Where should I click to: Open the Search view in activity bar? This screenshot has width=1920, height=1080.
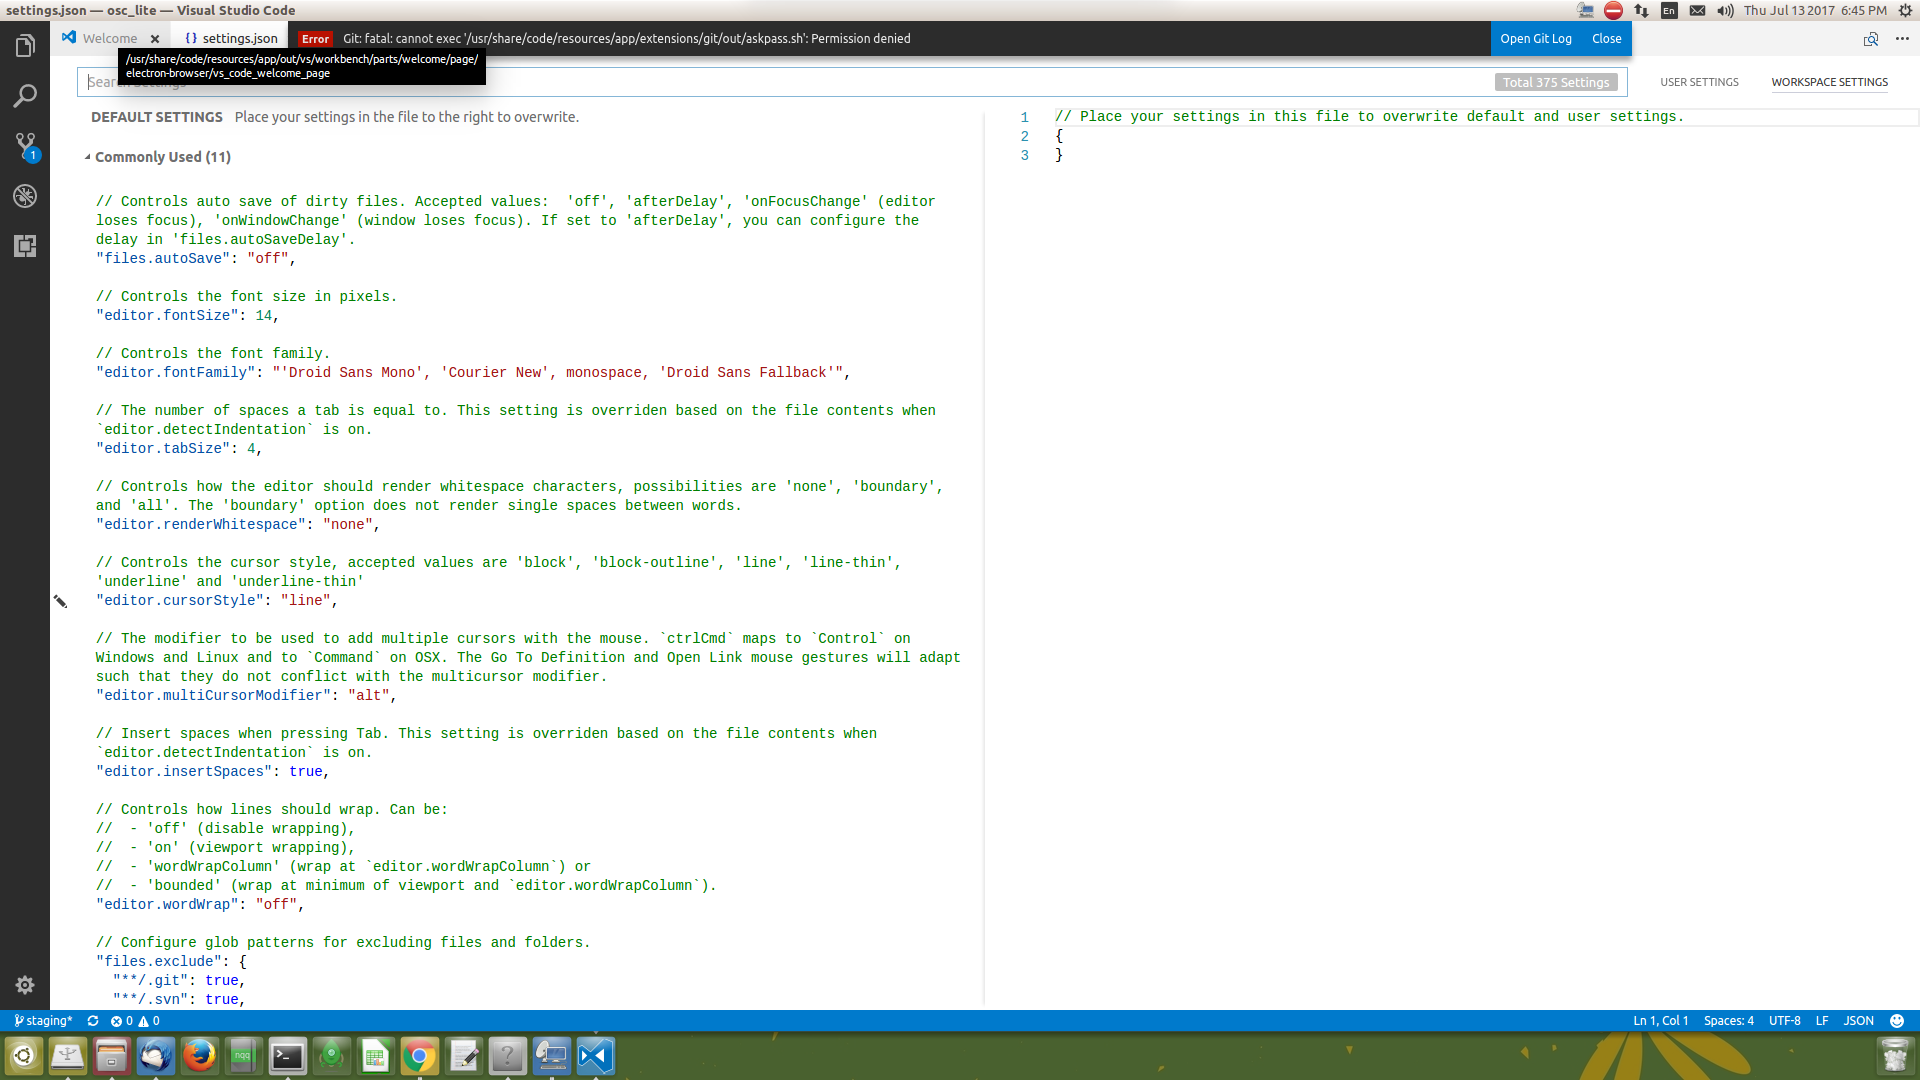25,96
